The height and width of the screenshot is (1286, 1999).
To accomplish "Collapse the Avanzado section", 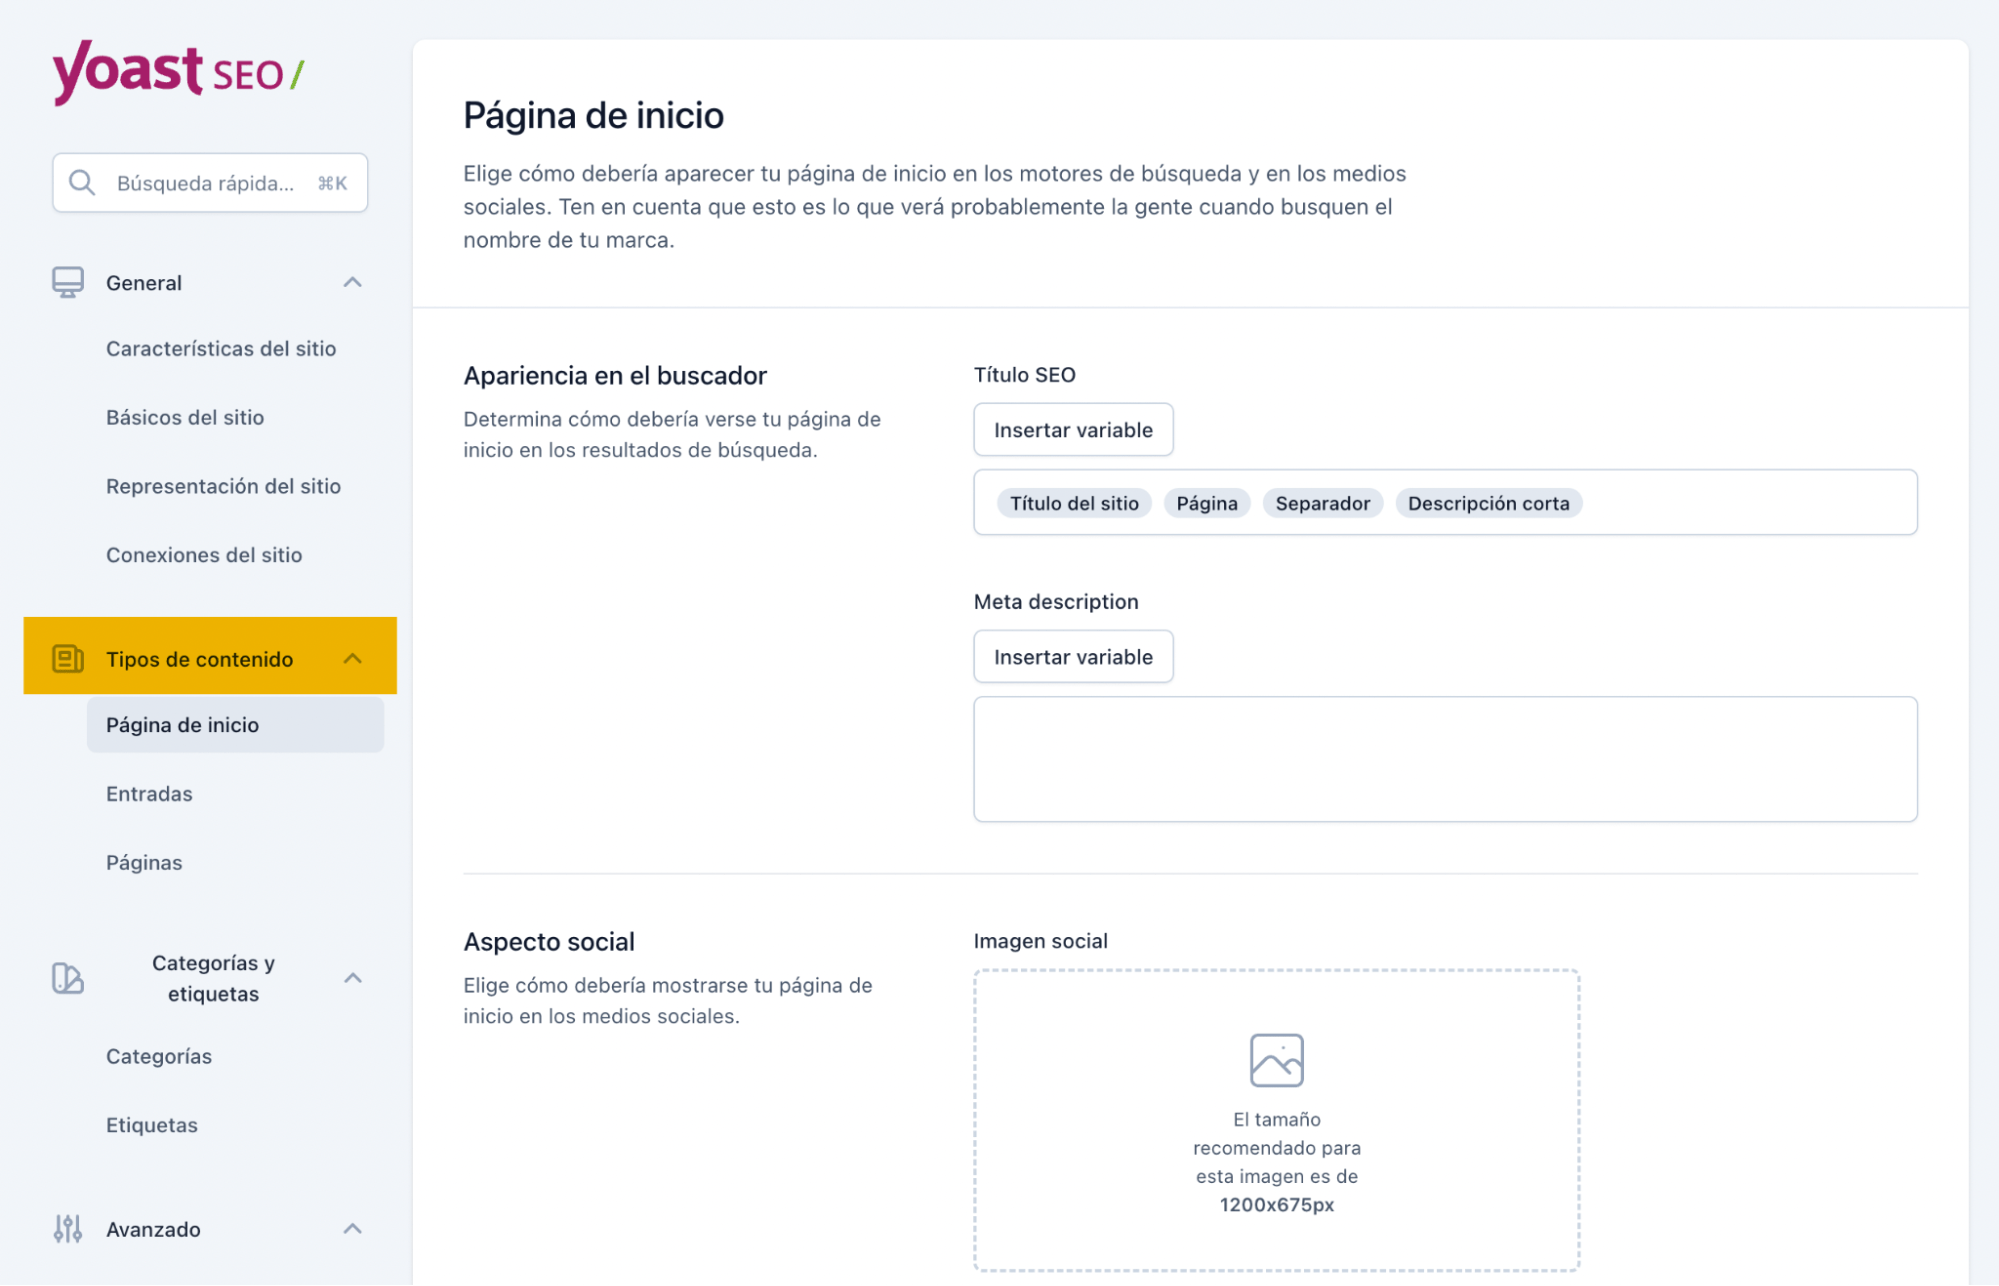I will click(x=352, y=1228).
